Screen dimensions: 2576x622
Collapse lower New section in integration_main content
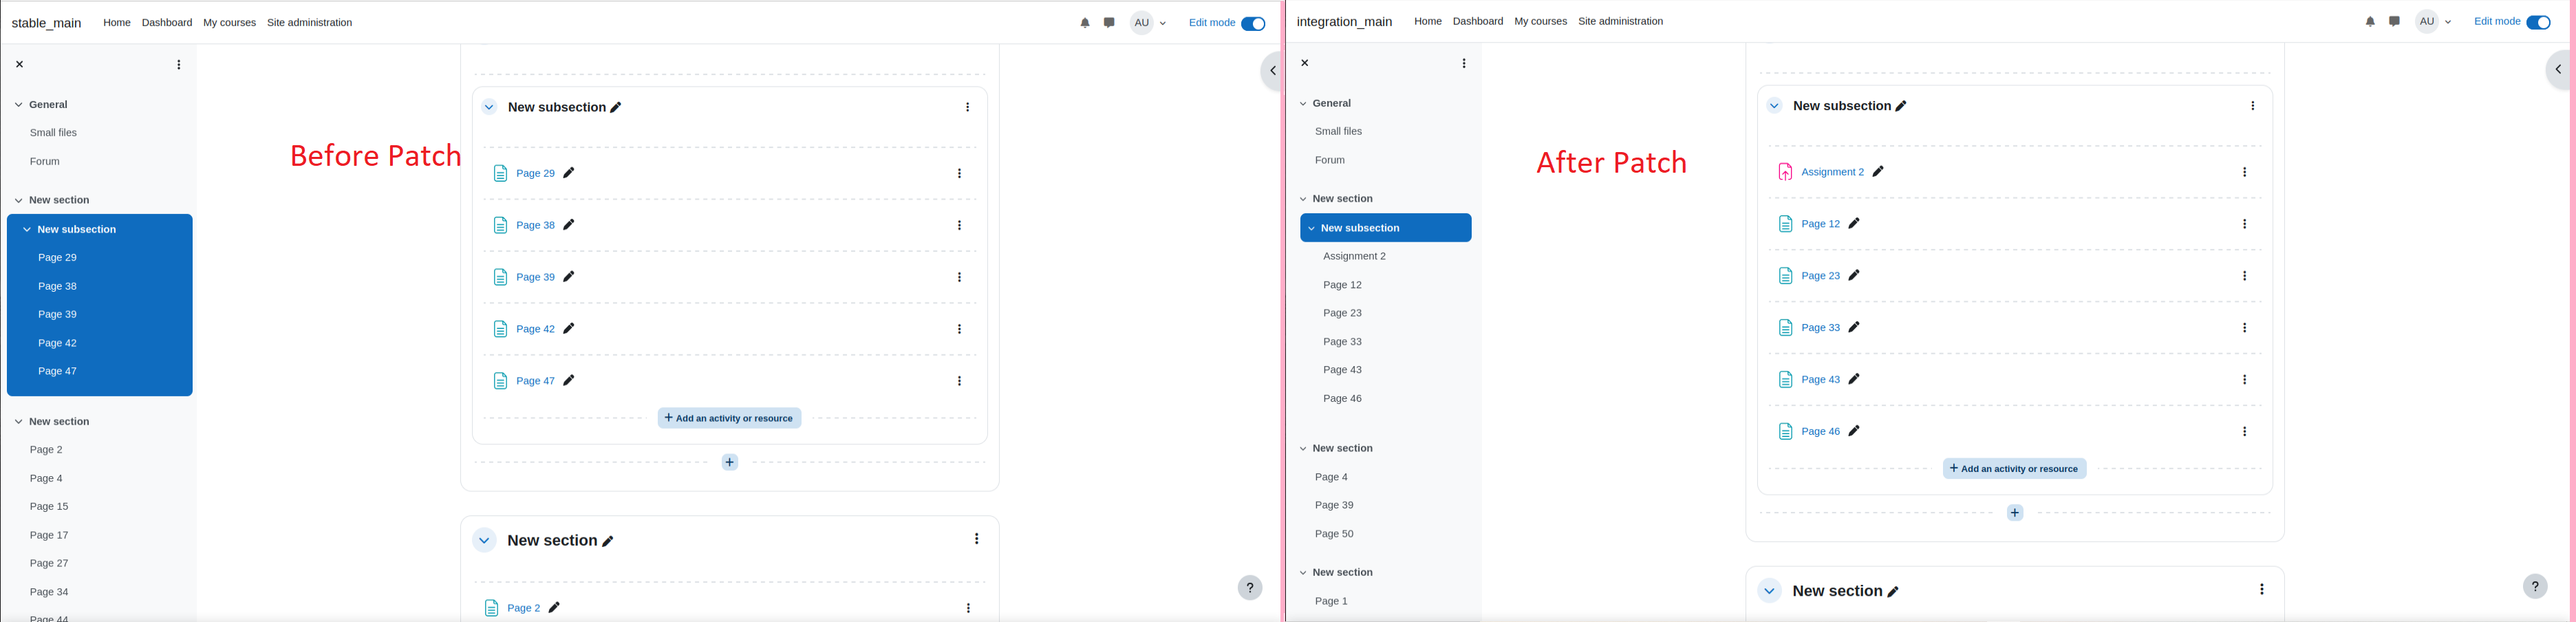pos(1769,591)
